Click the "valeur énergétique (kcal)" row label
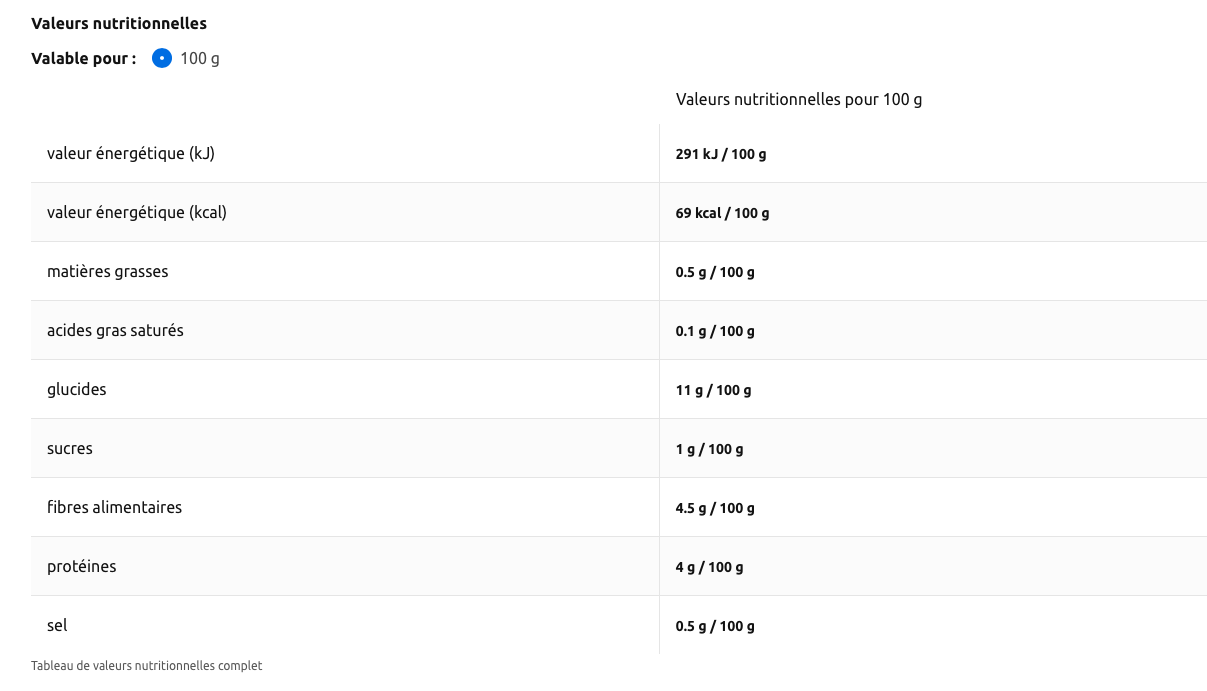Viewport: 1207px width, 691px height. (x=137, y=212)
